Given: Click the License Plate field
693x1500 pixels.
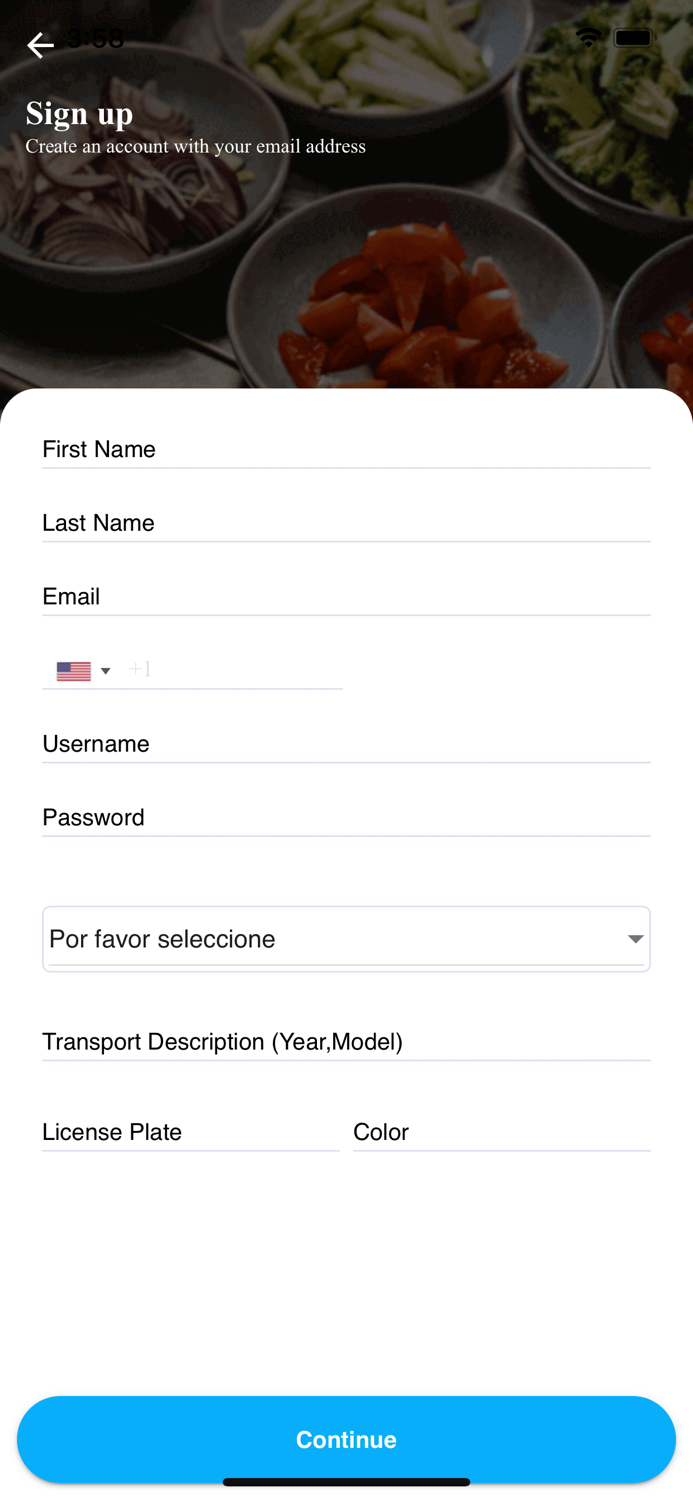Looking at the screenshot, I should pyautogui.click(x=191, y=1132).
